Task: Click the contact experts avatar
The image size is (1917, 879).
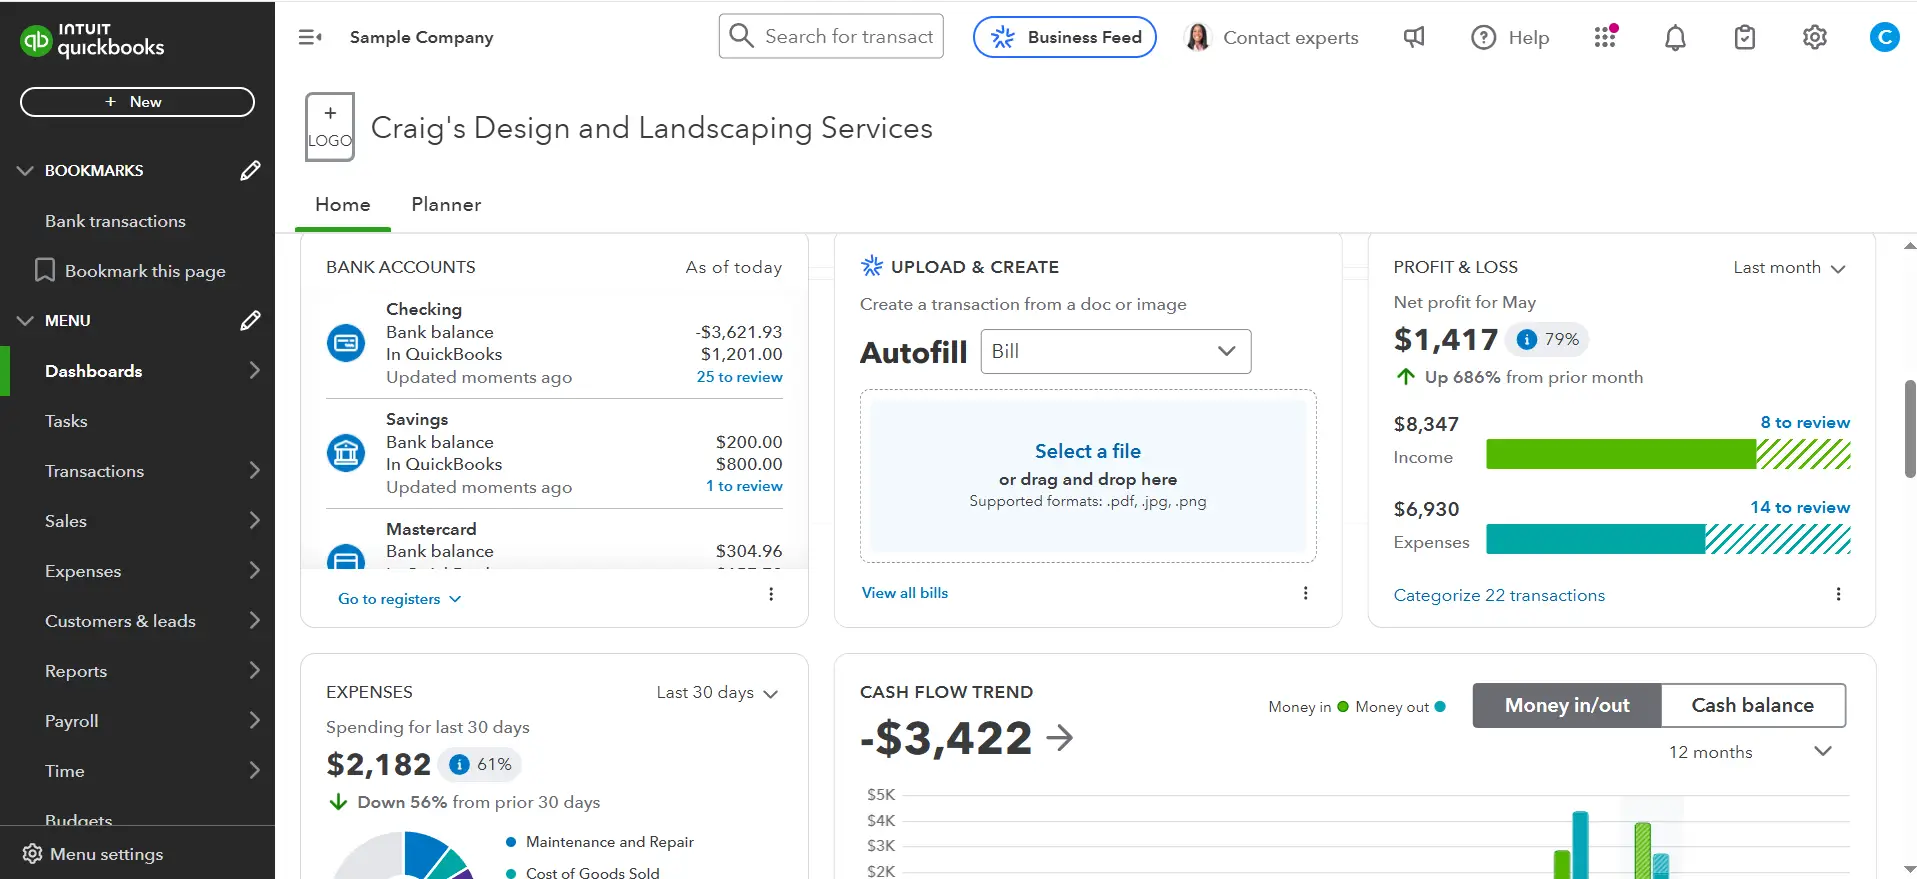Action: pyautogui.click(x=1197, y=37)
